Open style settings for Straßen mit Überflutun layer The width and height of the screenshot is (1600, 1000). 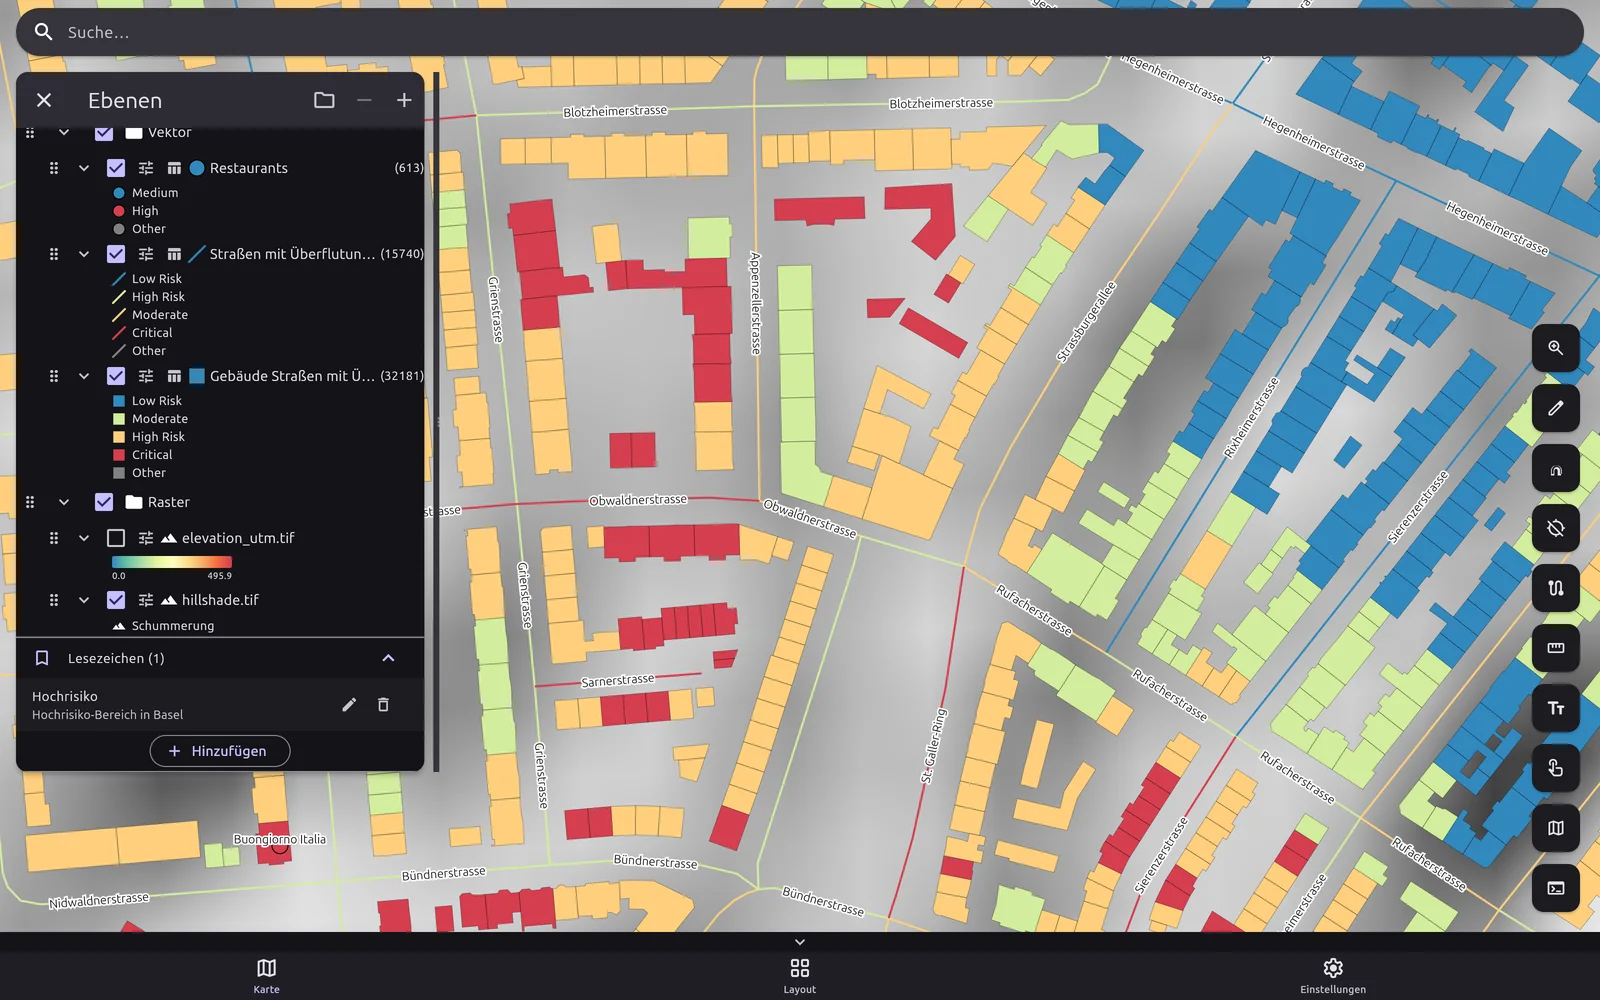pos(146,254)
